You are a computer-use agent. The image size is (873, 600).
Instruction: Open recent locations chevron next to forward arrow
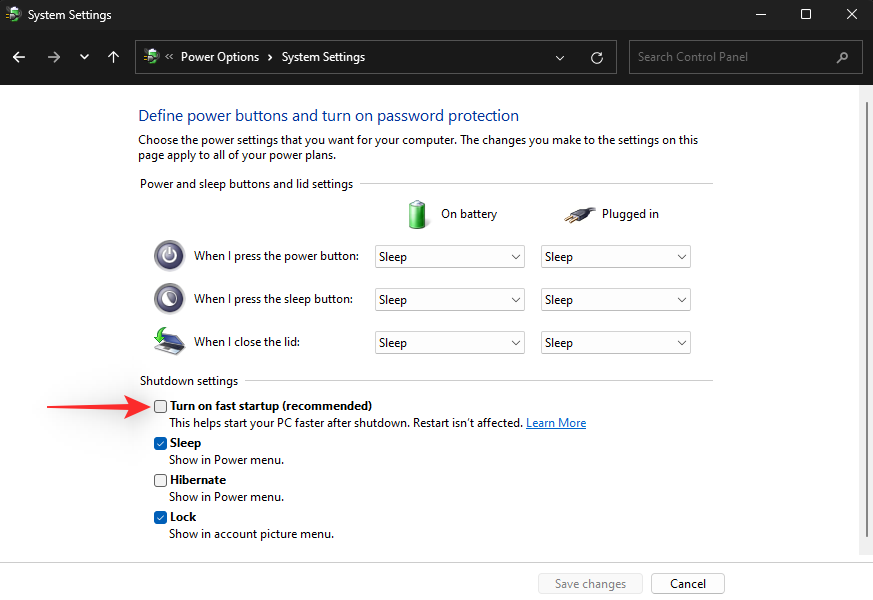click(x=84, y=57)
